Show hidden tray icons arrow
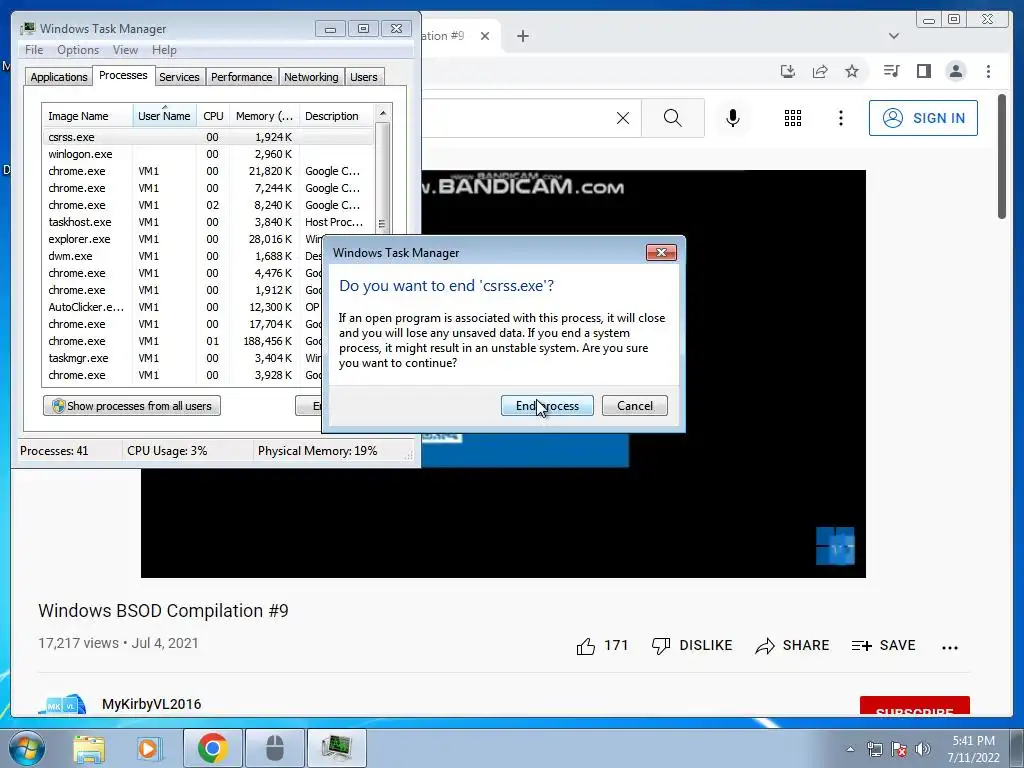Viewport: 1024px width, 768px height. (x=850, y=749)
